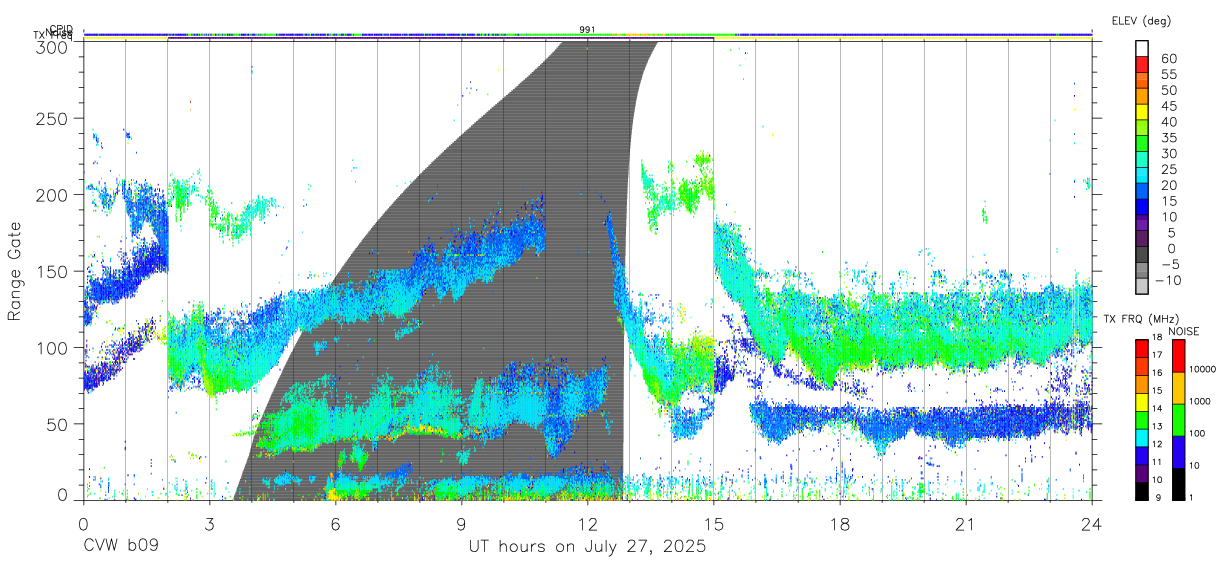Click the "15" tick label on time axis
This screenshot has width=1228, height=567.
[x=714, y=525]
